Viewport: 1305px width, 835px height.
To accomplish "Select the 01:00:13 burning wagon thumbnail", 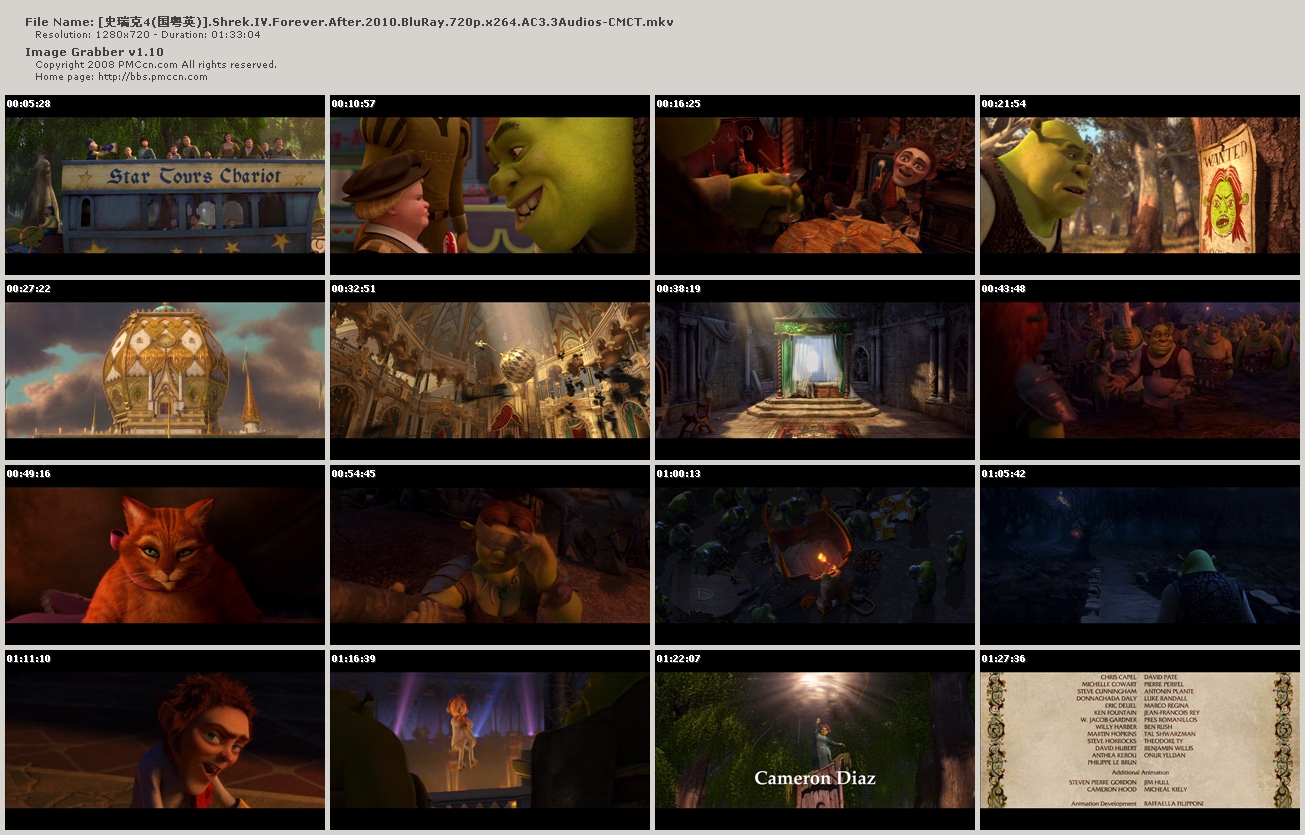I will coord(815,555).
